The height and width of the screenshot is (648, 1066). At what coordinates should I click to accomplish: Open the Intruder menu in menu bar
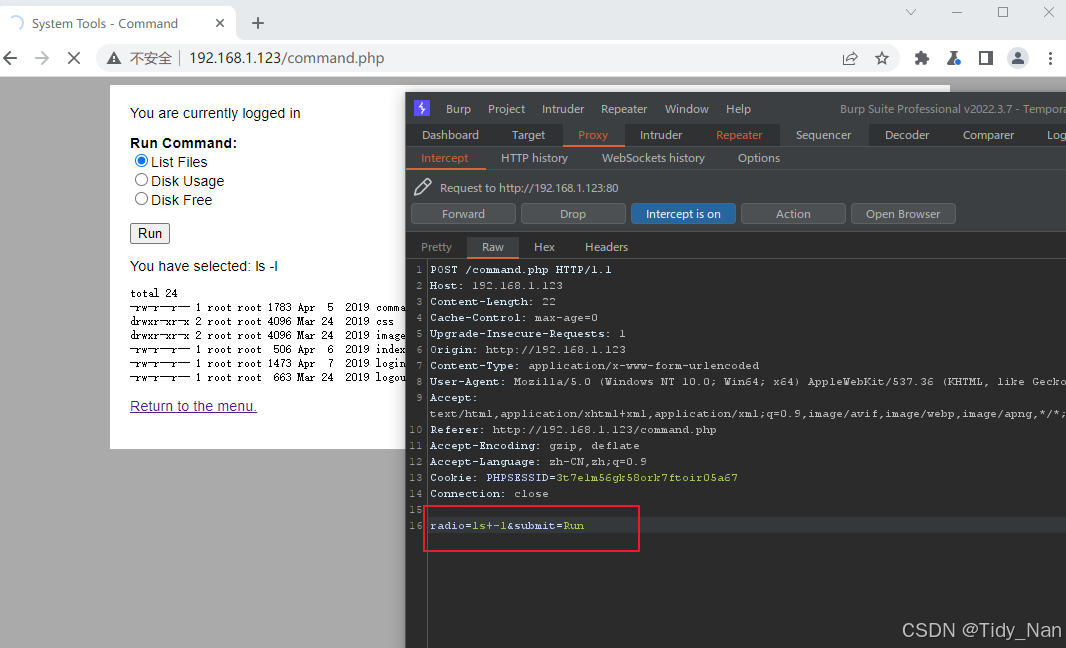click(x=563, y=109)
